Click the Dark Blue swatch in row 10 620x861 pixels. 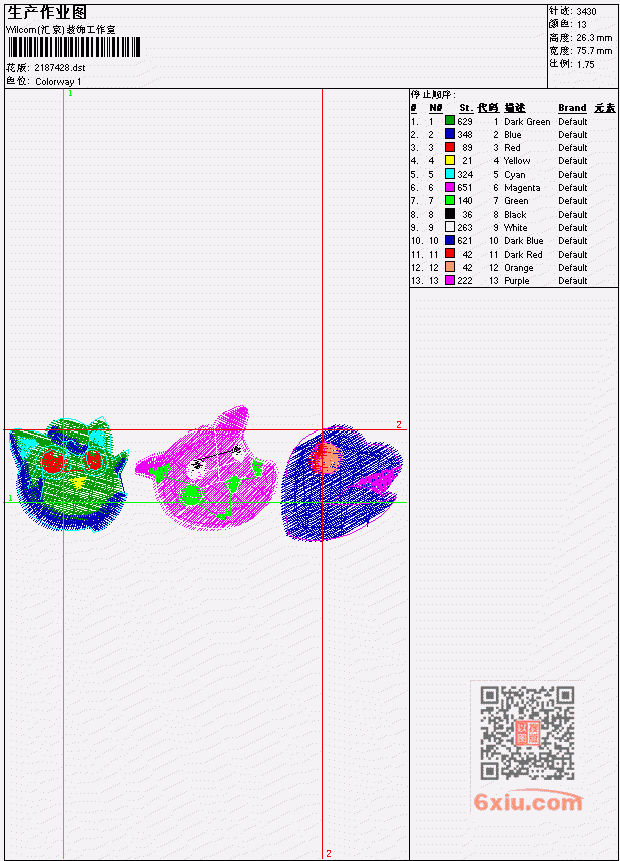(450, 241)
